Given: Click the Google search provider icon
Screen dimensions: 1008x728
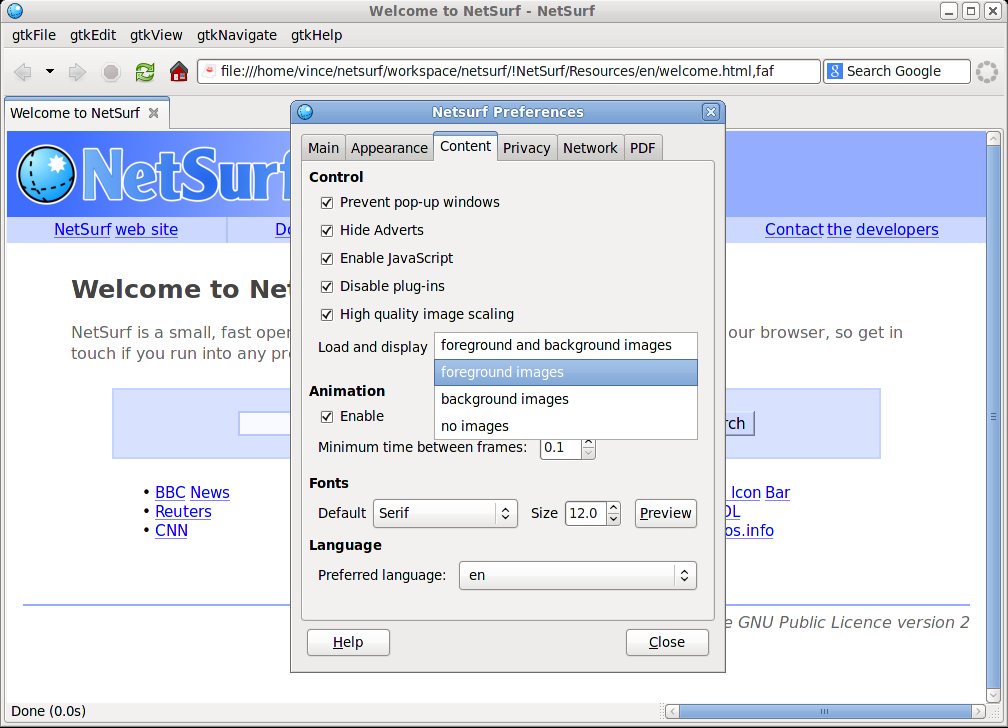Looking at the screenshot, I should pyautogui.click(x=834, y=71).
